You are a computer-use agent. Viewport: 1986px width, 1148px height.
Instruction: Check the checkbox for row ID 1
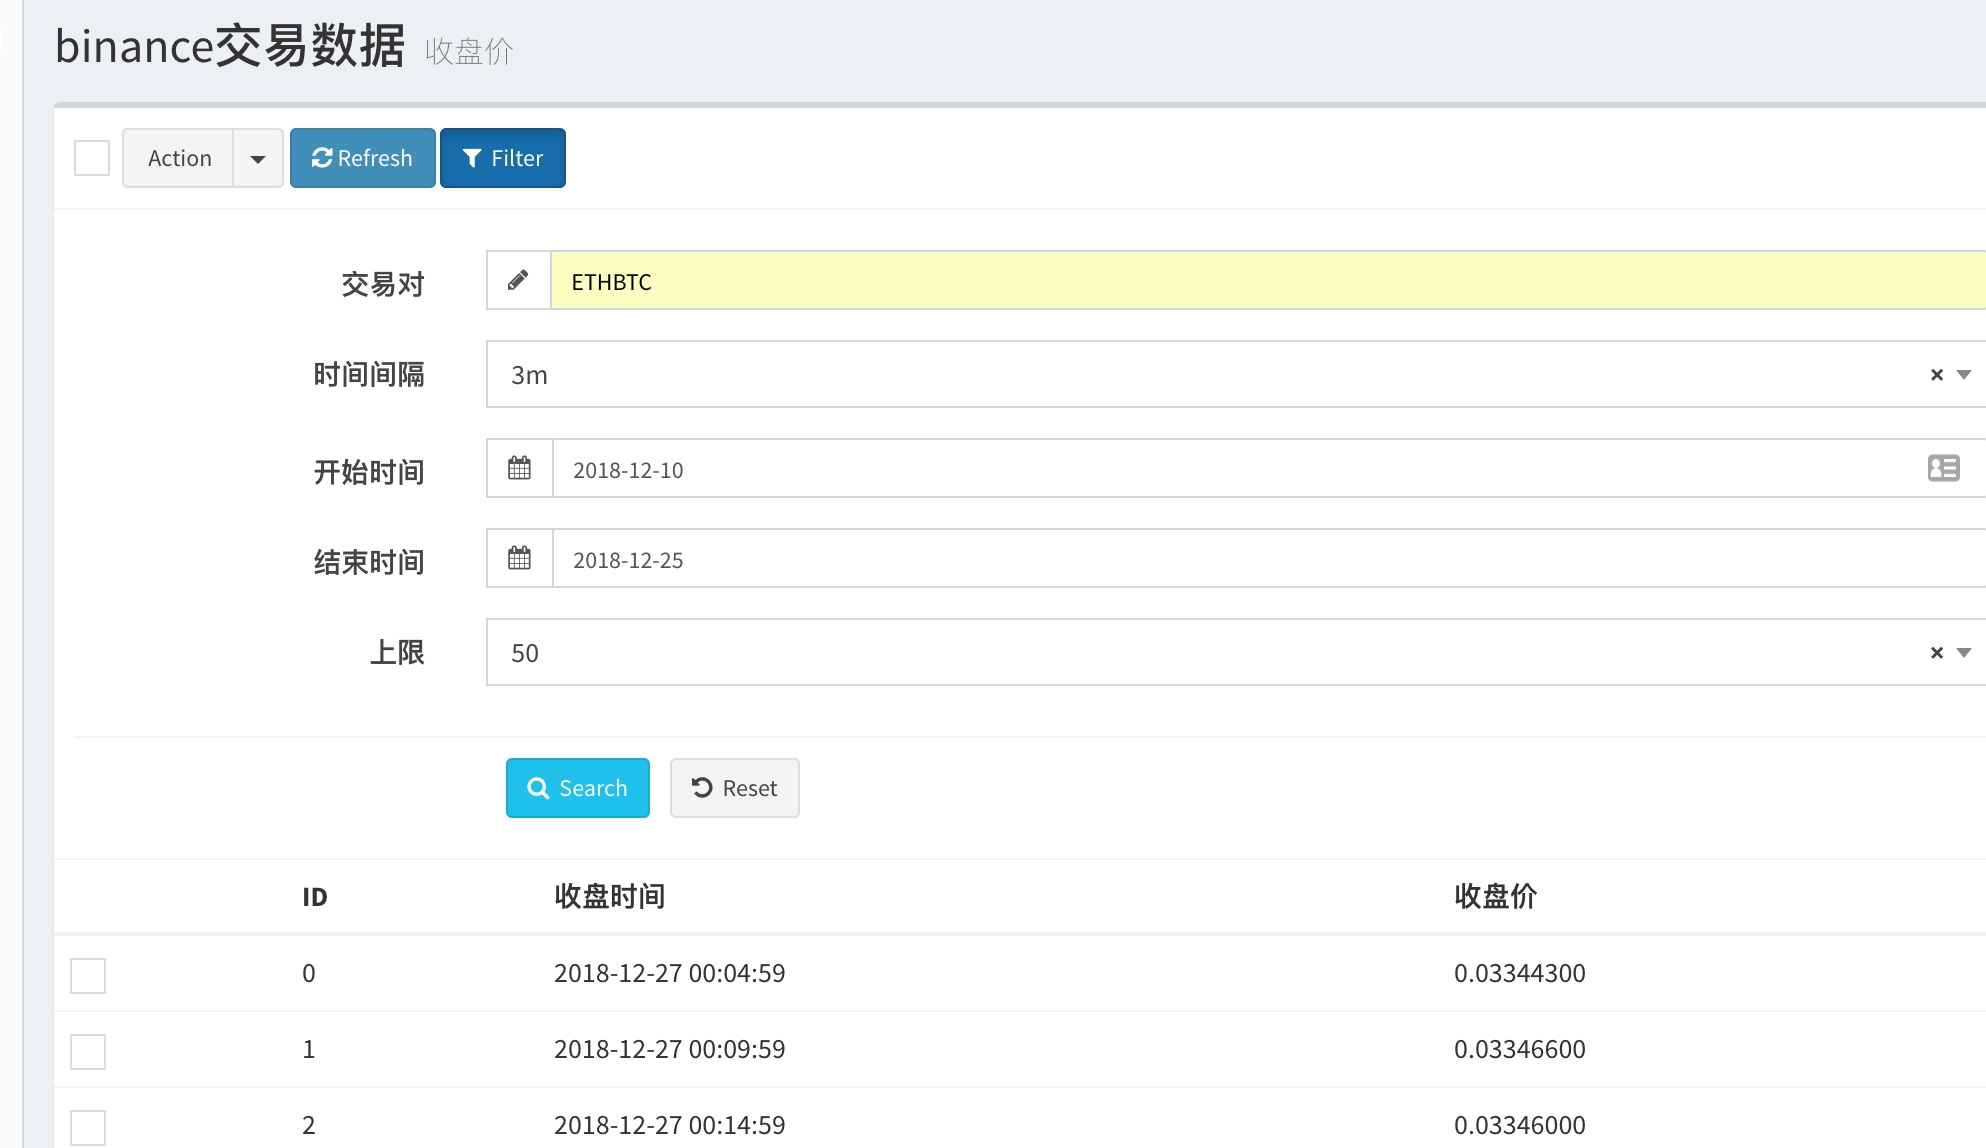pos(87,1051)
